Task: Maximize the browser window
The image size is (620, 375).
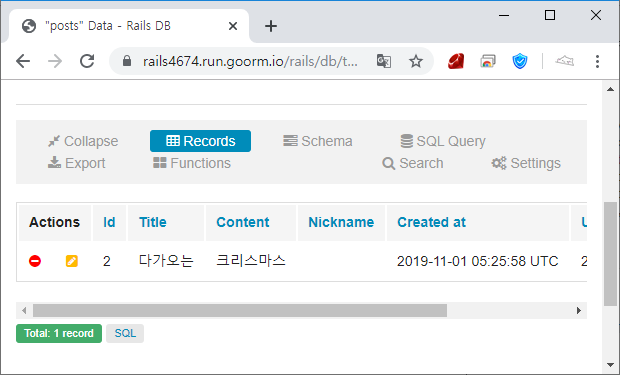Action: pos(550,15)
